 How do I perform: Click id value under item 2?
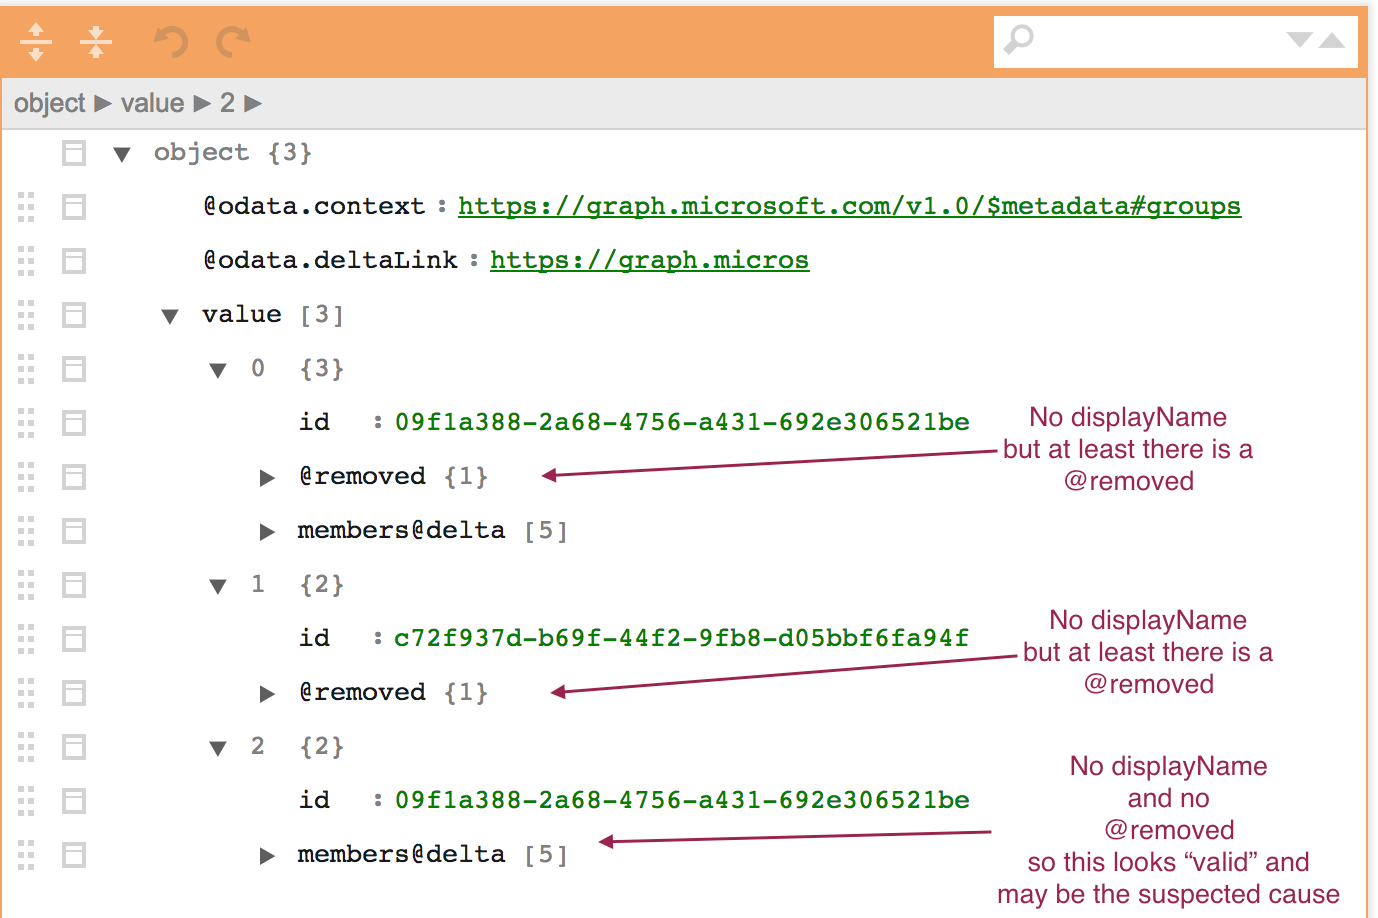[x=682, y=800]
